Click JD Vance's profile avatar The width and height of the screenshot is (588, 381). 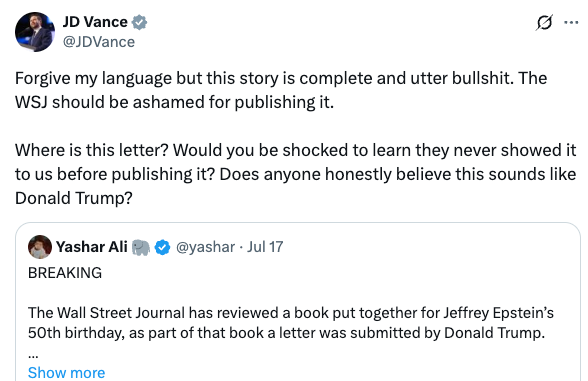coord(35,32)
